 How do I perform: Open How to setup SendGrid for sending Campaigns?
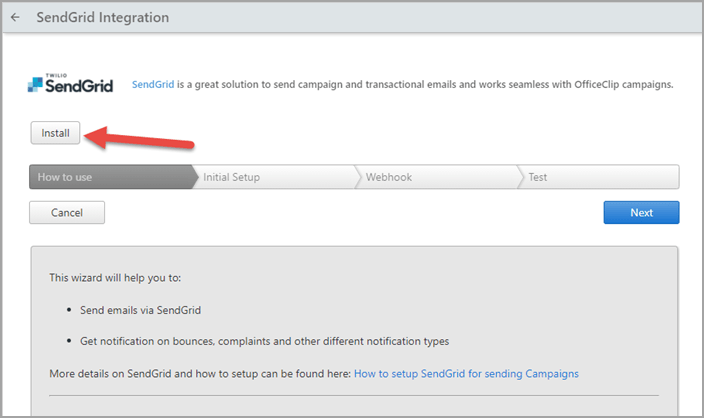pos(466,374)
